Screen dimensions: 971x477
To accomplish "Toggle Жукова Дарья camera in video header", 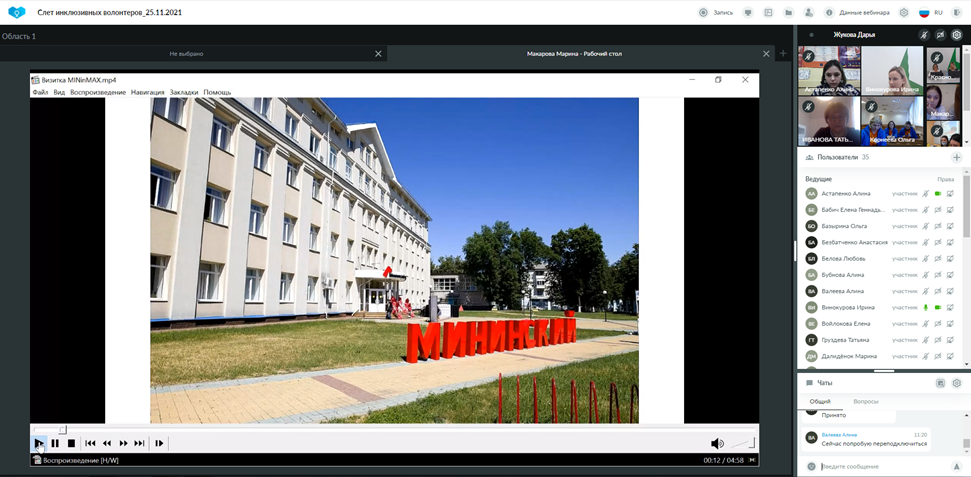I will pos(940,35).
